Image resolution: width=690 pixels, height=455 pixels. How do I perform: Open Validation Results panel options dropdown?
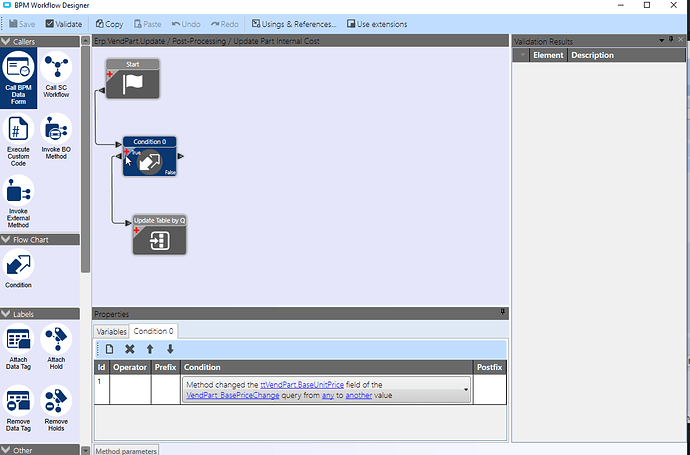661,40
